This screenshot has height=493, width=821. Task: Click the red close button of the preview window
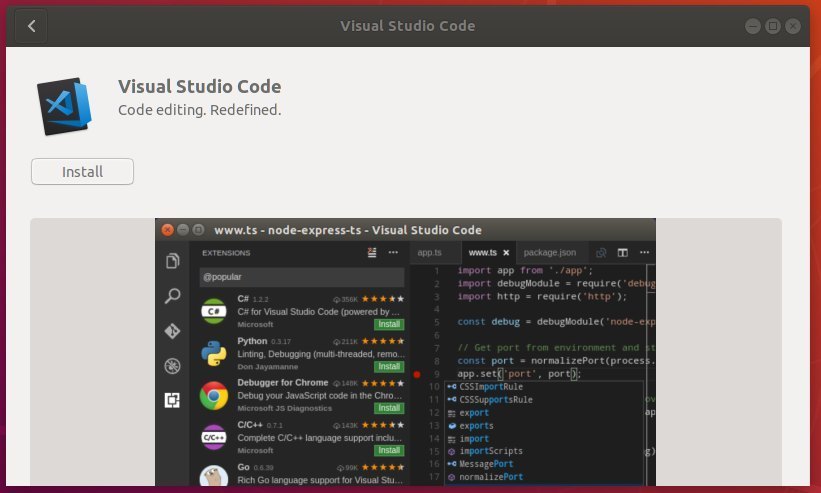168,230
